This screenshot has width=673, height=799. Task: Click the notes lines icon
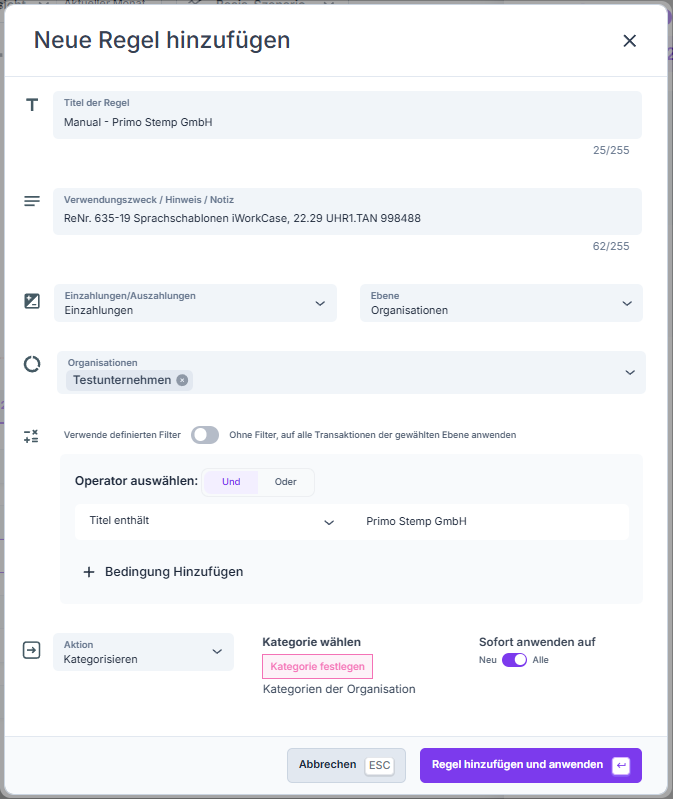(x=32, y=201)
